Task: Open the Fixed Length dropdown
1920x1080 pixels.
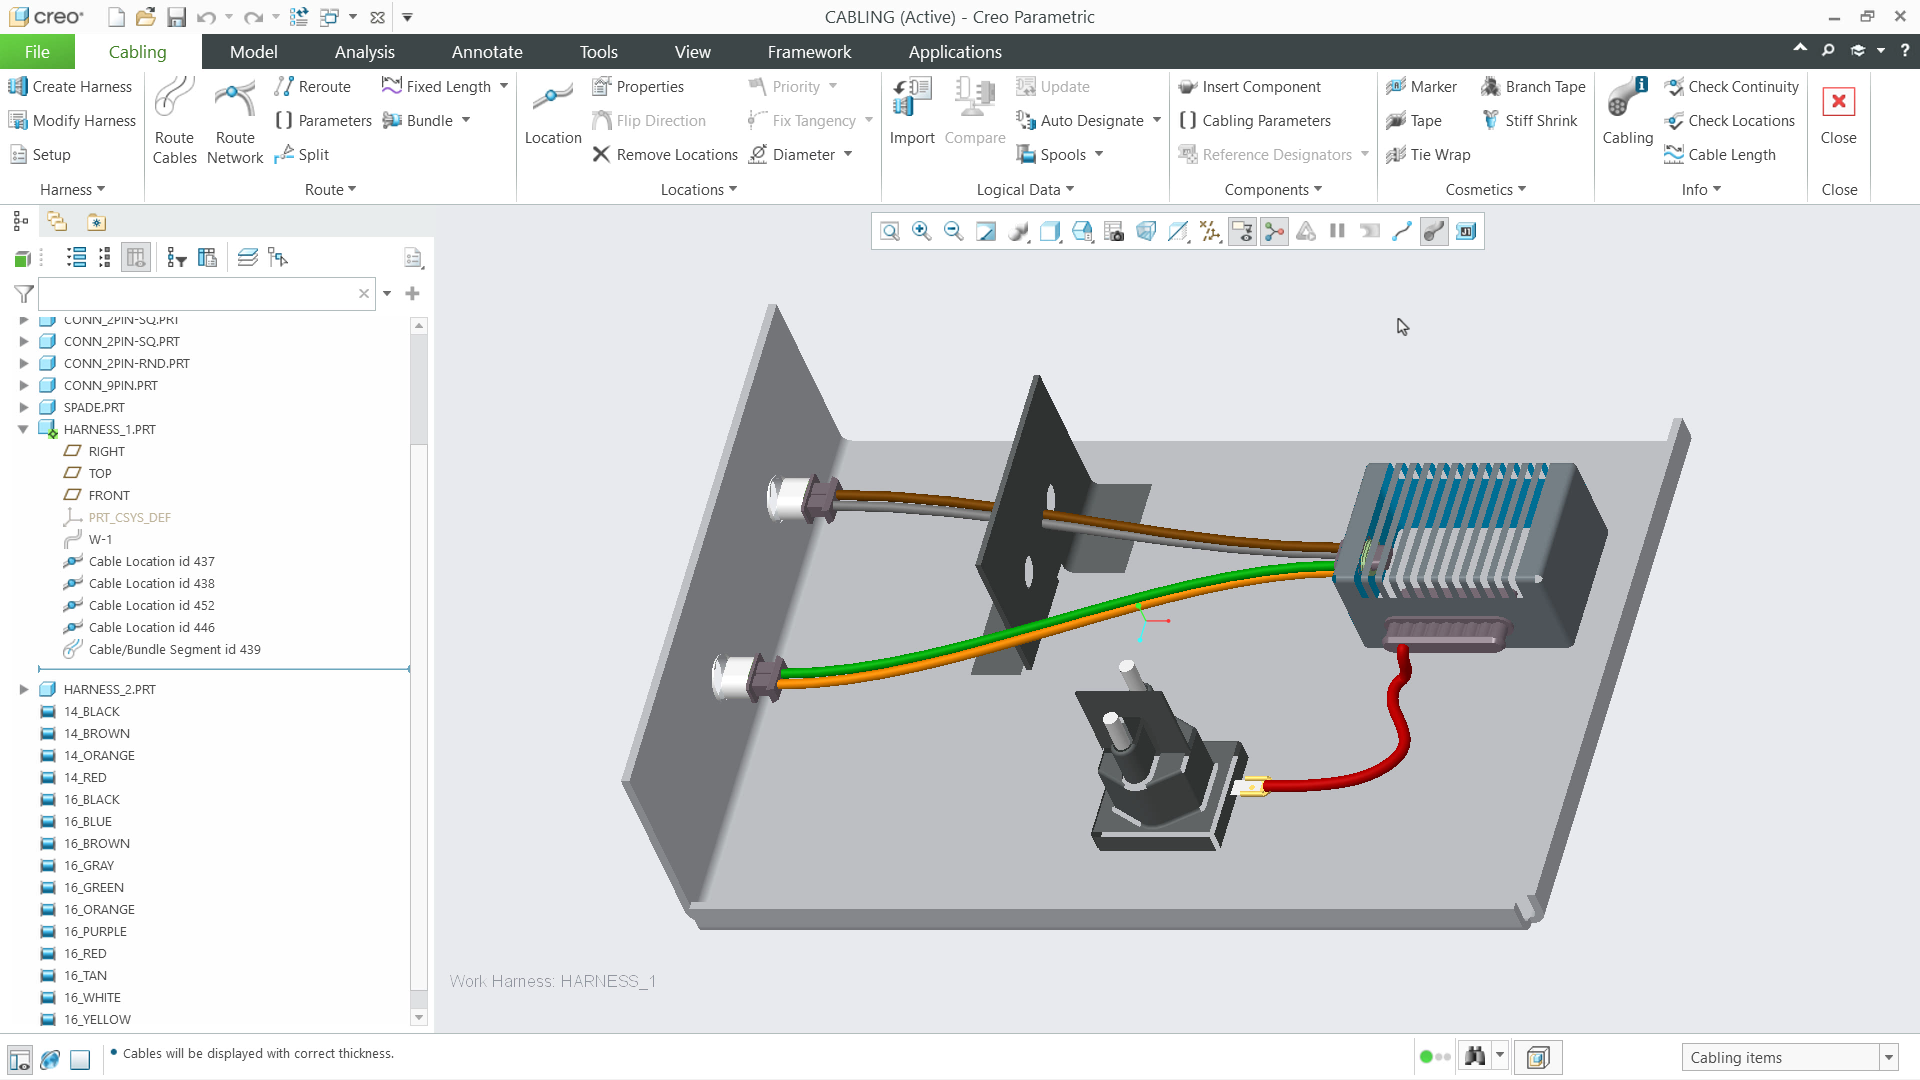Action: click(x=504, y=86)
